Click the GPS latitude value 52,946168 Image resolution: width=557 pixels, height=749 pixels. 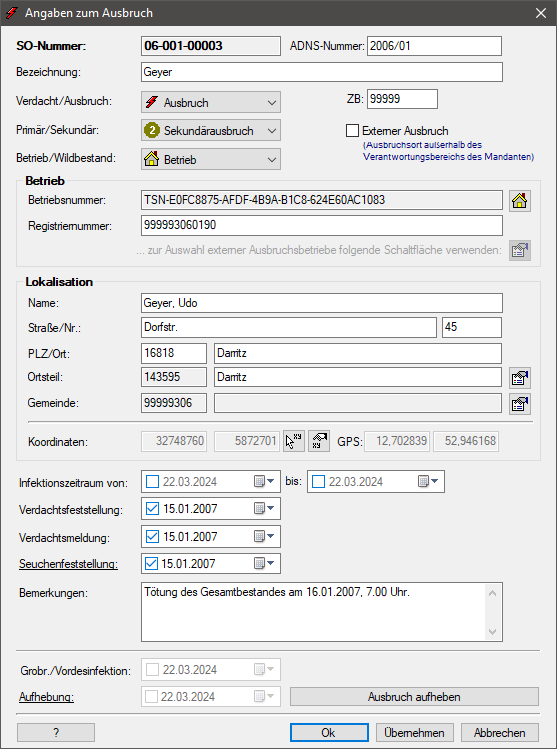(466, 441)
